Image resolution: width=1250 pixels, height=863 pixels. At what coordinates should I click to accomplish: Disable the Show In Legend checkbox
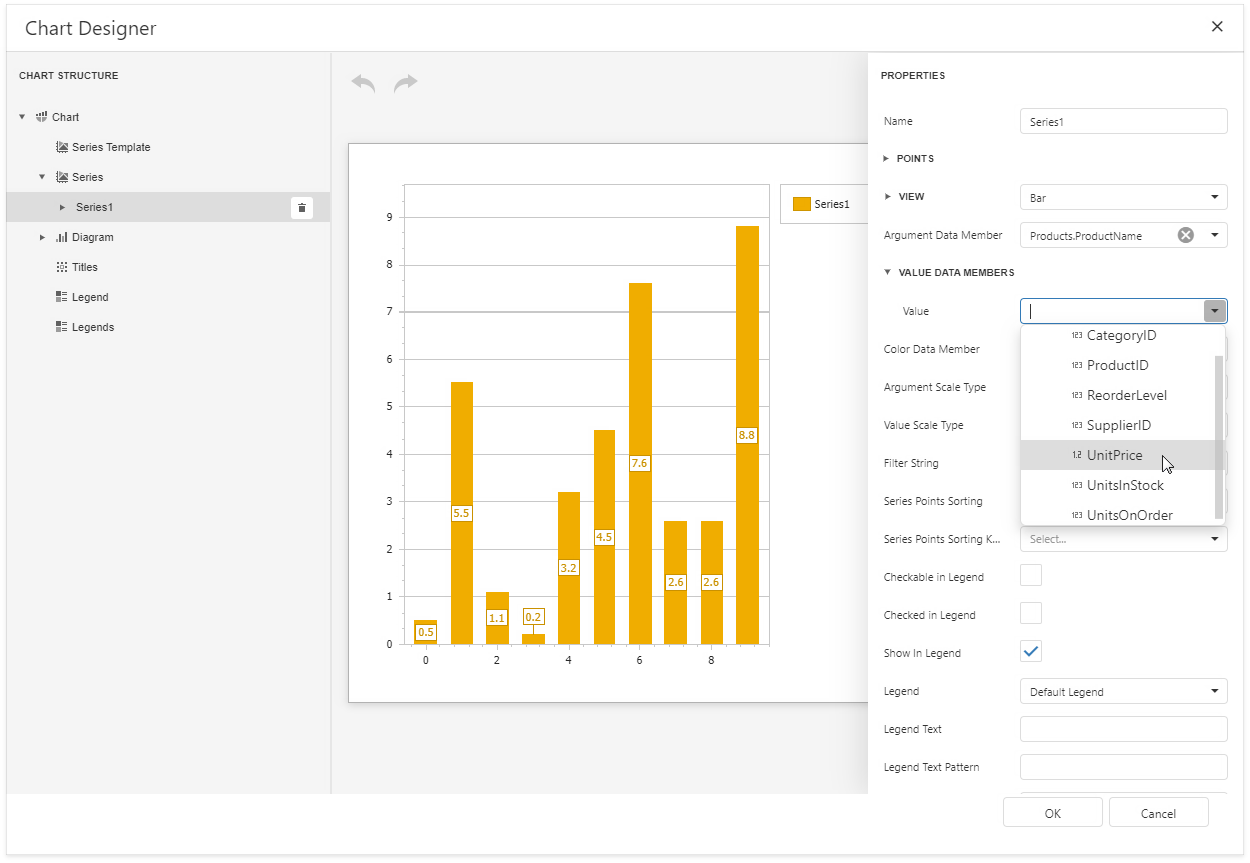(1030, 651)
